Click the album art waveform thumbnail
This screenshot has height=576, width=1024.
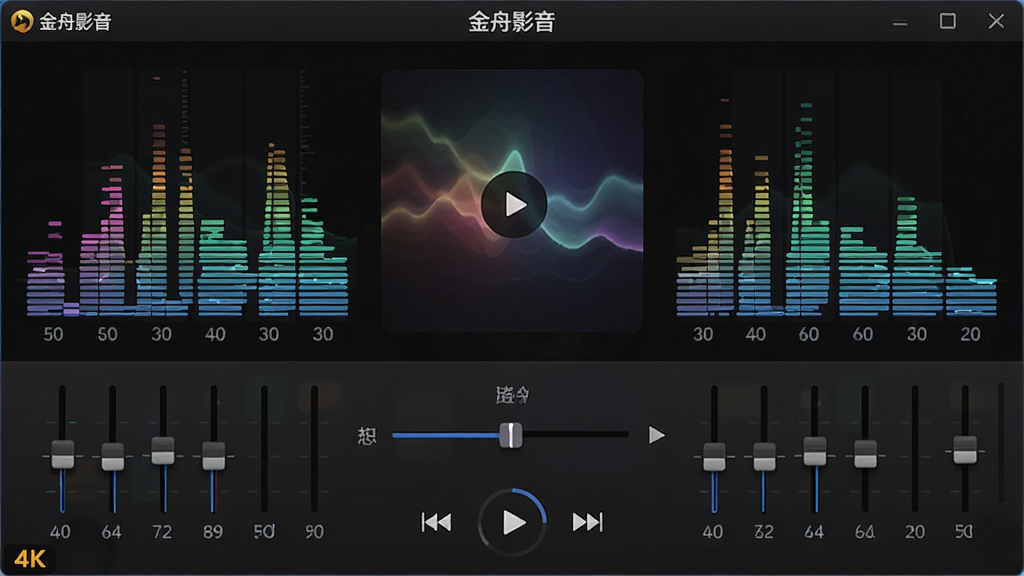[x=512, y=201]
